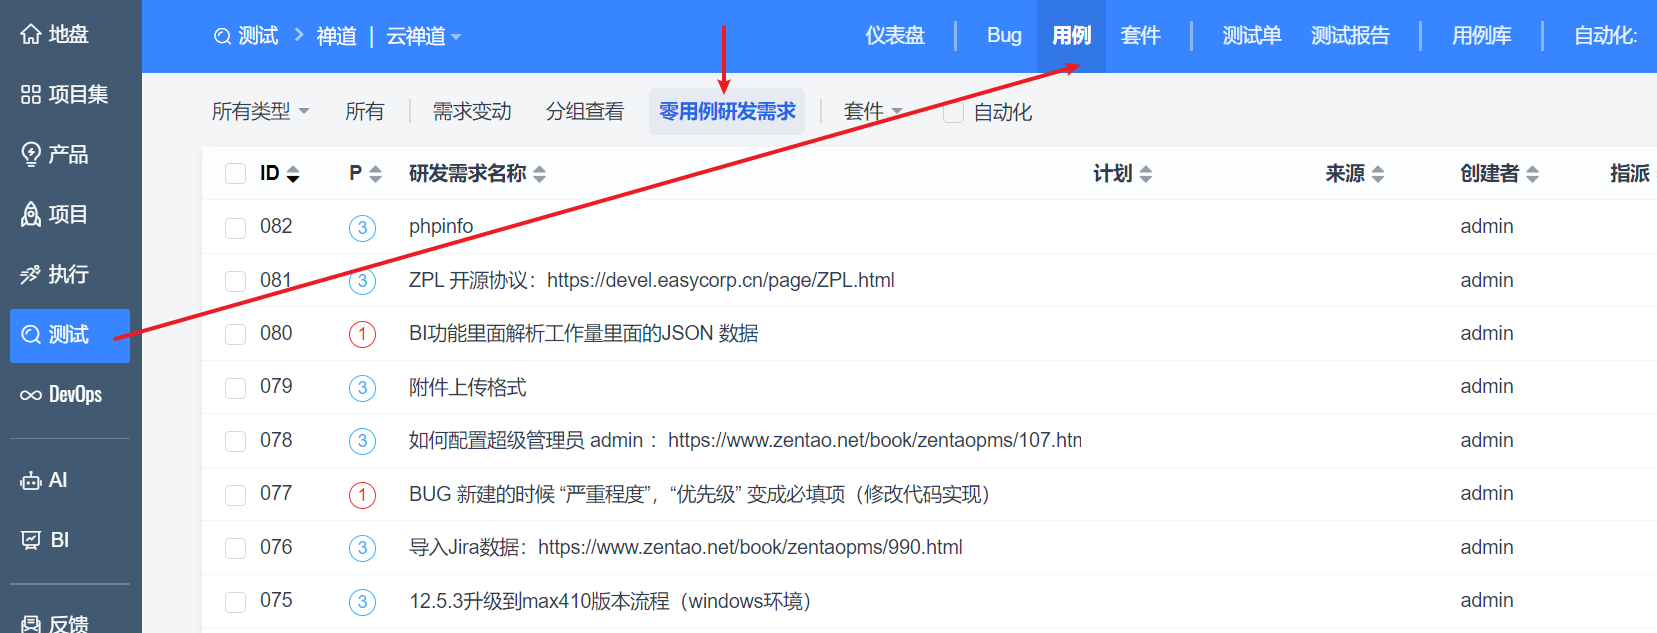Open requirement BUG 新建的时候 严重程度
The image size is (1657, 633).
click(x=699, y=495)
